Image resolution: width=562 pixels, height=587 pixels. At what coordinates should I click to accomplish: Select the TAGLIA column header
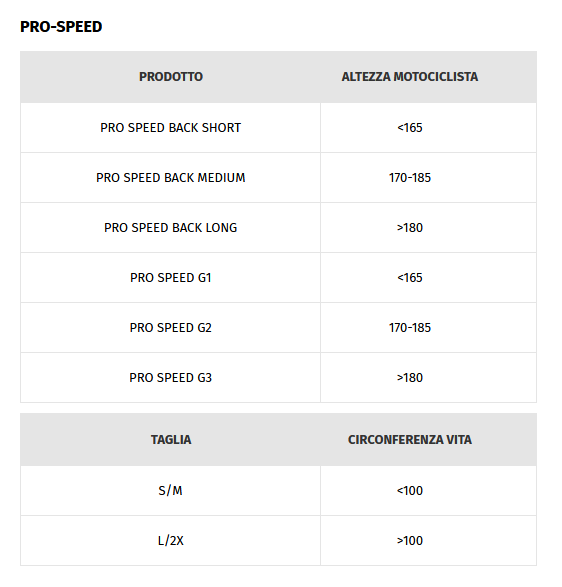[171, 440]
